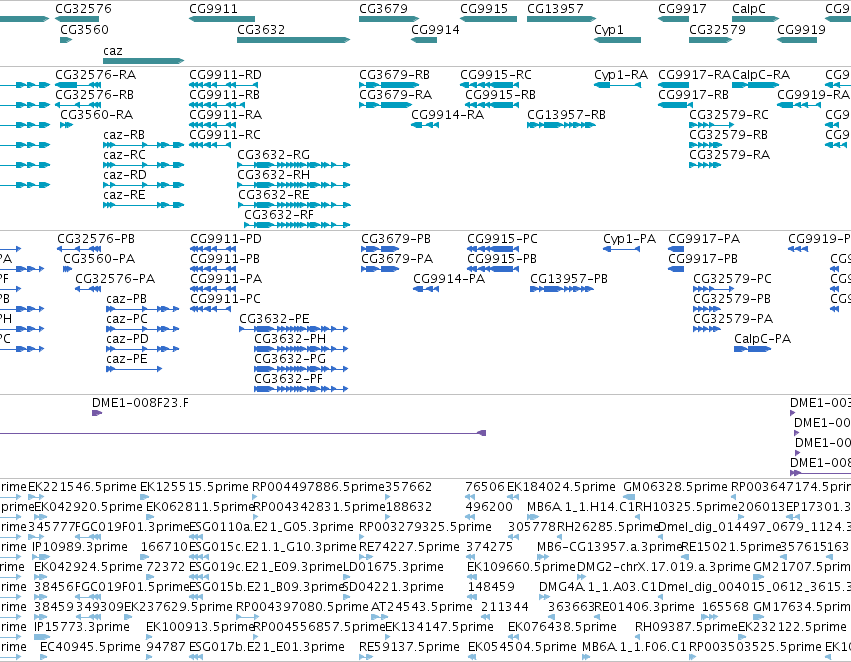Click the RH09387.5prime EST label
The image size is (851, 662).
click(687, 627)
